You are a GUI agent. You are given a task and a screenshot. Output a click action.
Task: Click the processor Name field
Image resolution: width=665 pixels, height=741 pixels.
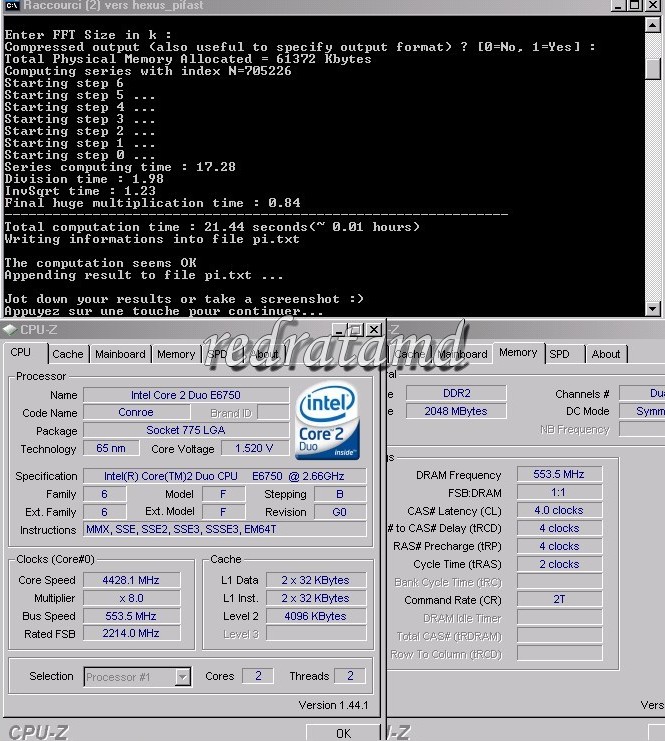[x=186, y=395]
